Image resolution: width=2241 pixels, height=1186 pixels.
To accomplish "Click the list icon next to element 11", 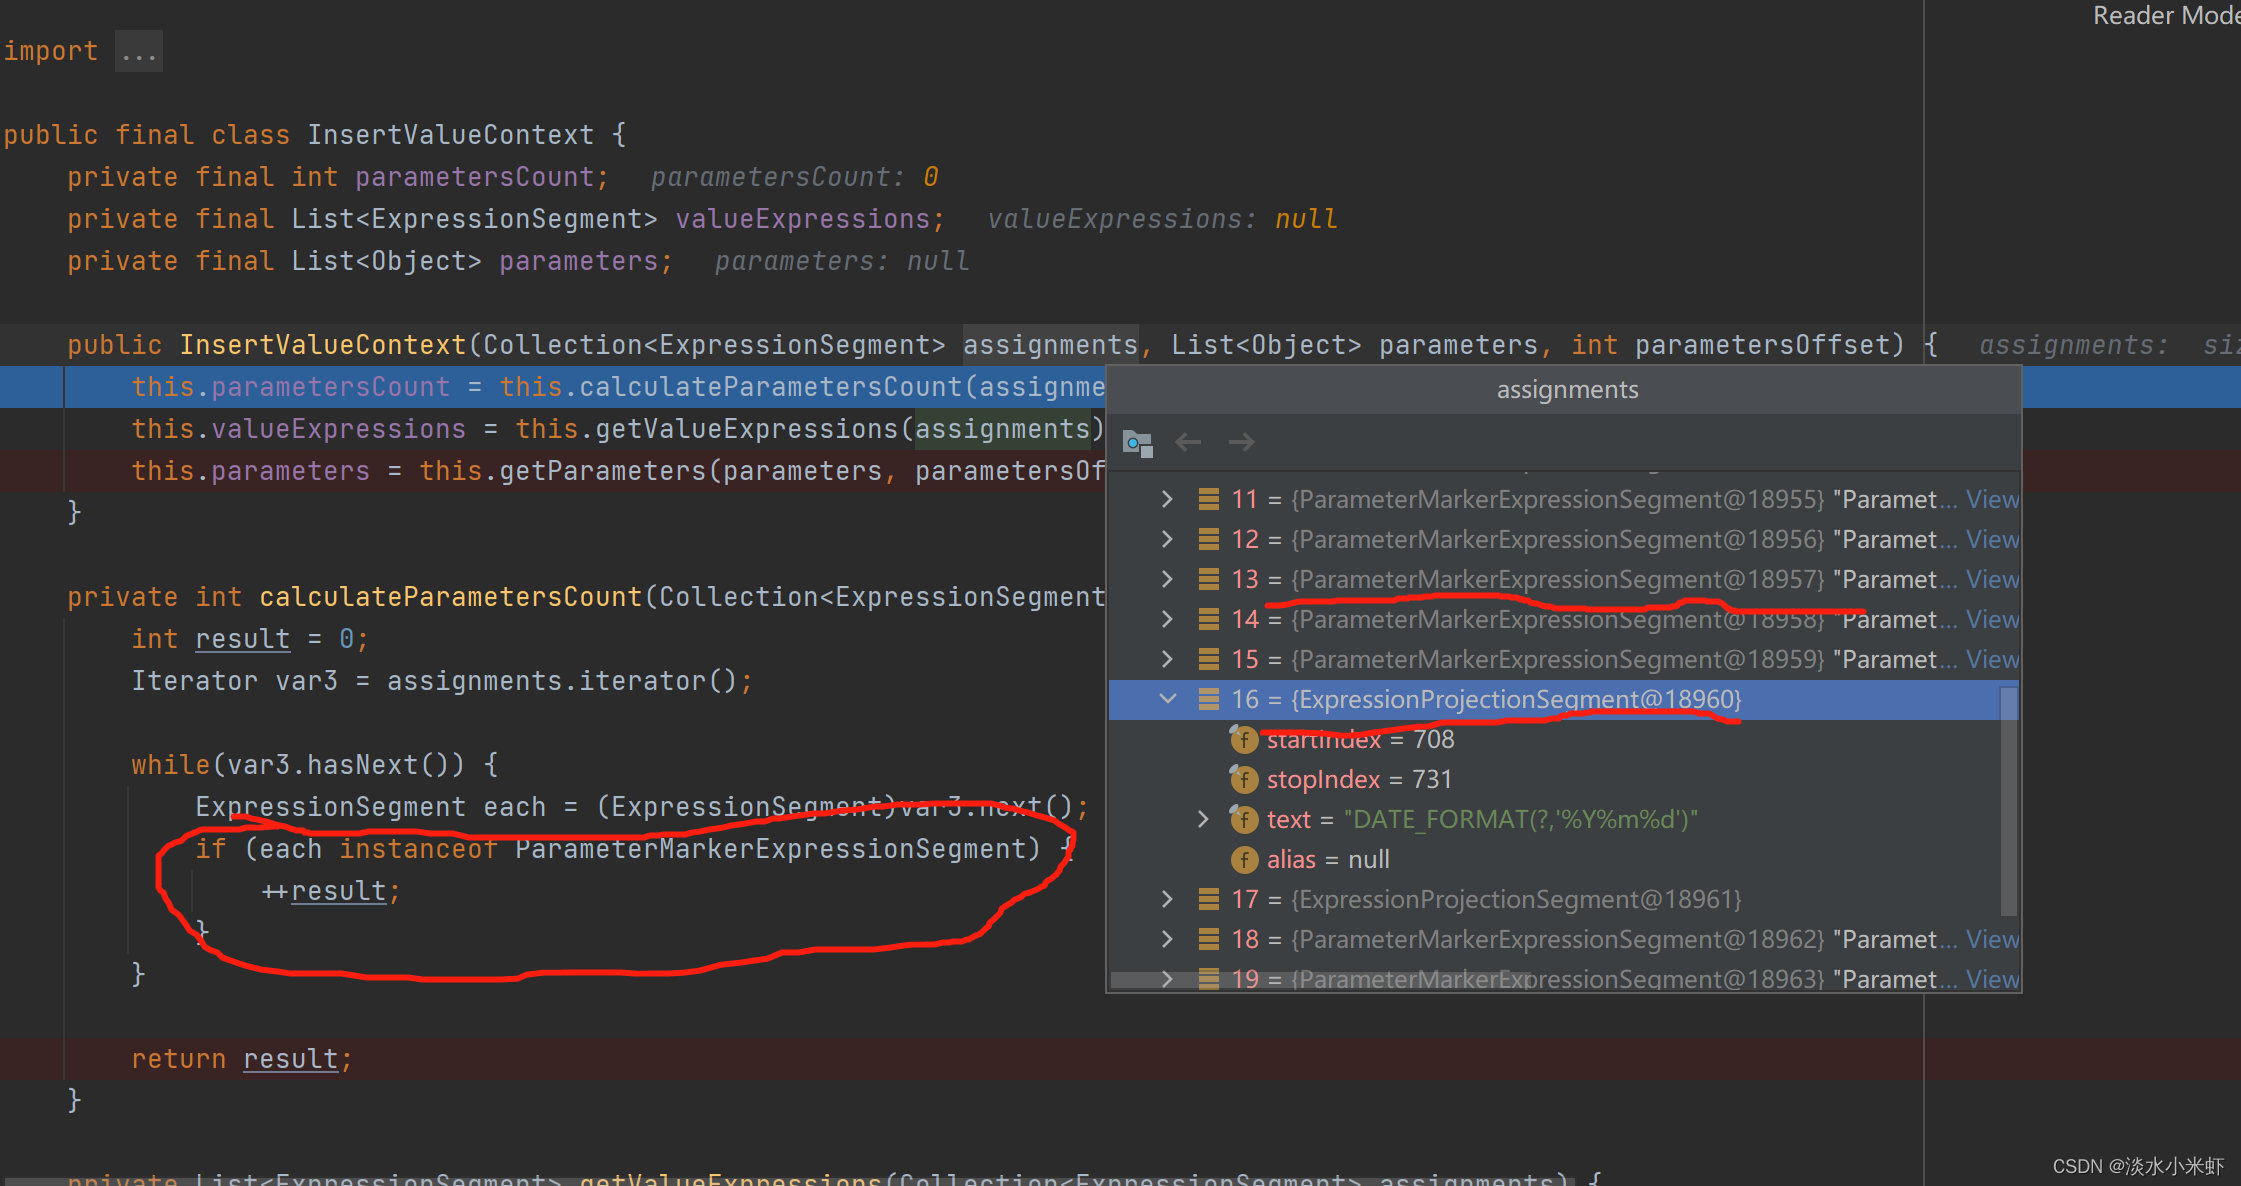I will click(1209, 499).
